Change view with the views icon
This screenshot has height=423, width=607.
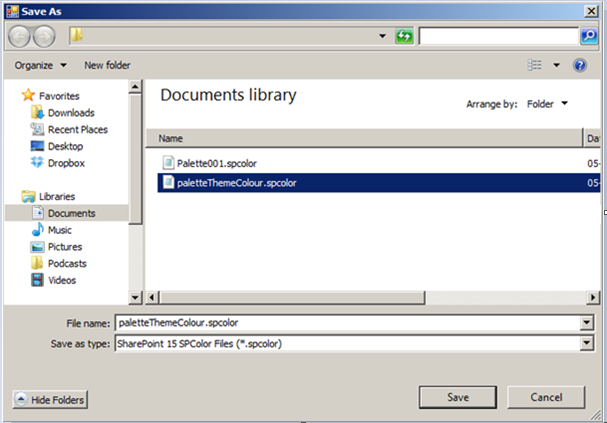click(535, 65)
